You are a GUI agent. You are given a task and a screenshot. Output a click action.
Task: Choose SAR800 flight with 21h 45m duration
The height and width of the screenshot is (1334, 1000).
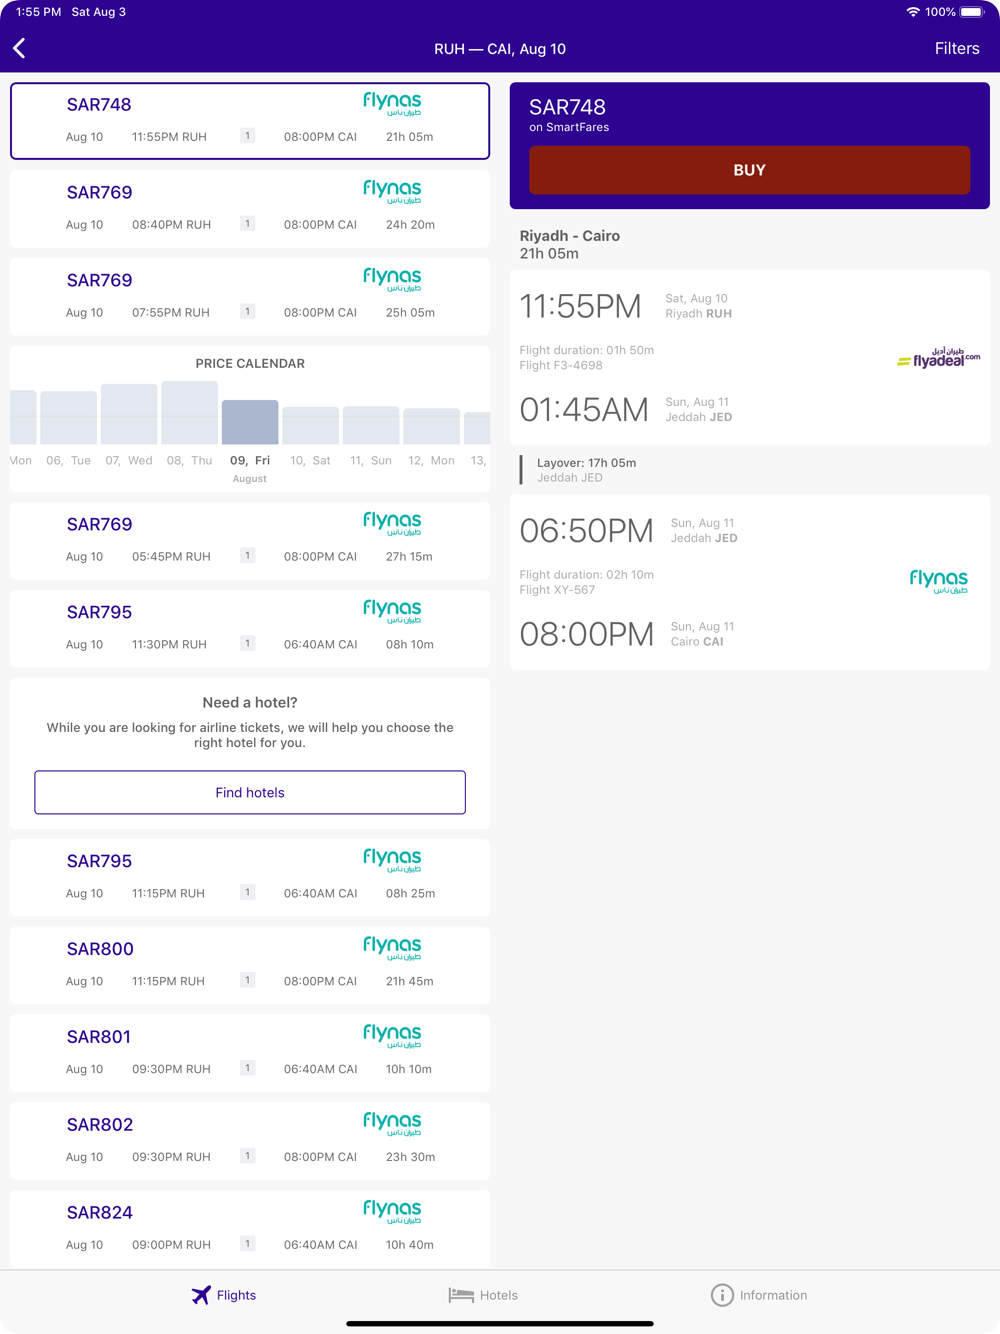250,965
